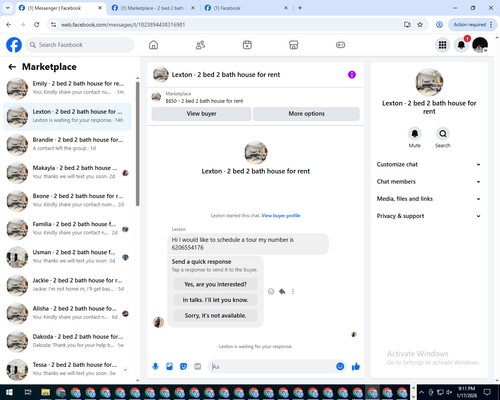The width and height of the screenshot is (500, 400).
Task: Open Usman conversation in list
Action: point(67,257)
